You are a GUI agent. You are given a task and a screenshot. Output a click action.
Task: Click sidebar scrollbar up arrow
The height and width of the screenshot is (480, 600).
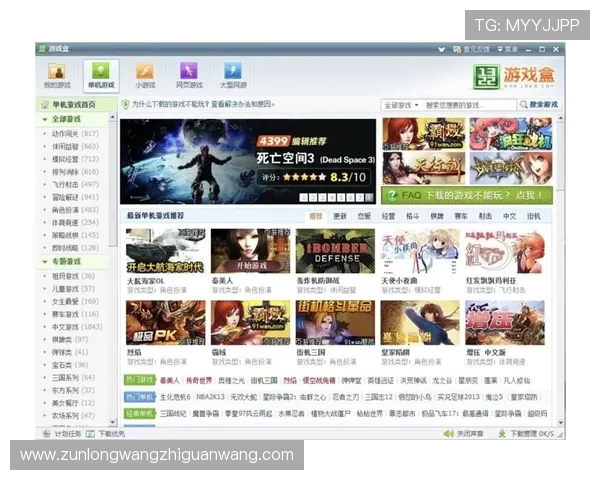tap(112, 117)
